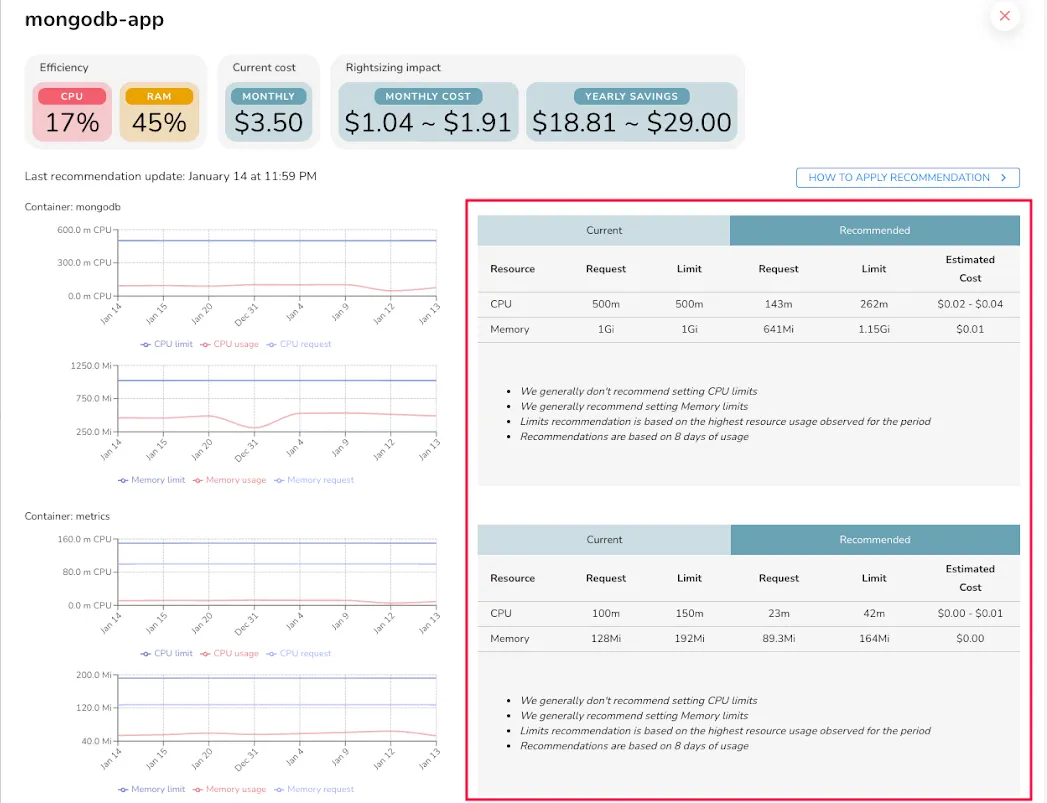
Task: Click recommended CPU limit value 42m
Action: (874, 613)
